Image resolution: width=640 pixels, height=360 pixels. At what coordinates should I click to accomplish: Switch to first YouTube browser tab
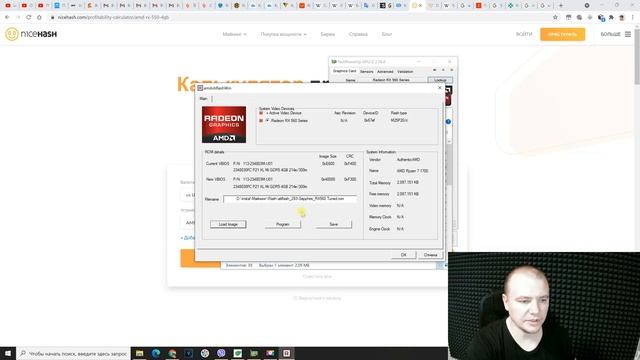(x=8, y=5)
